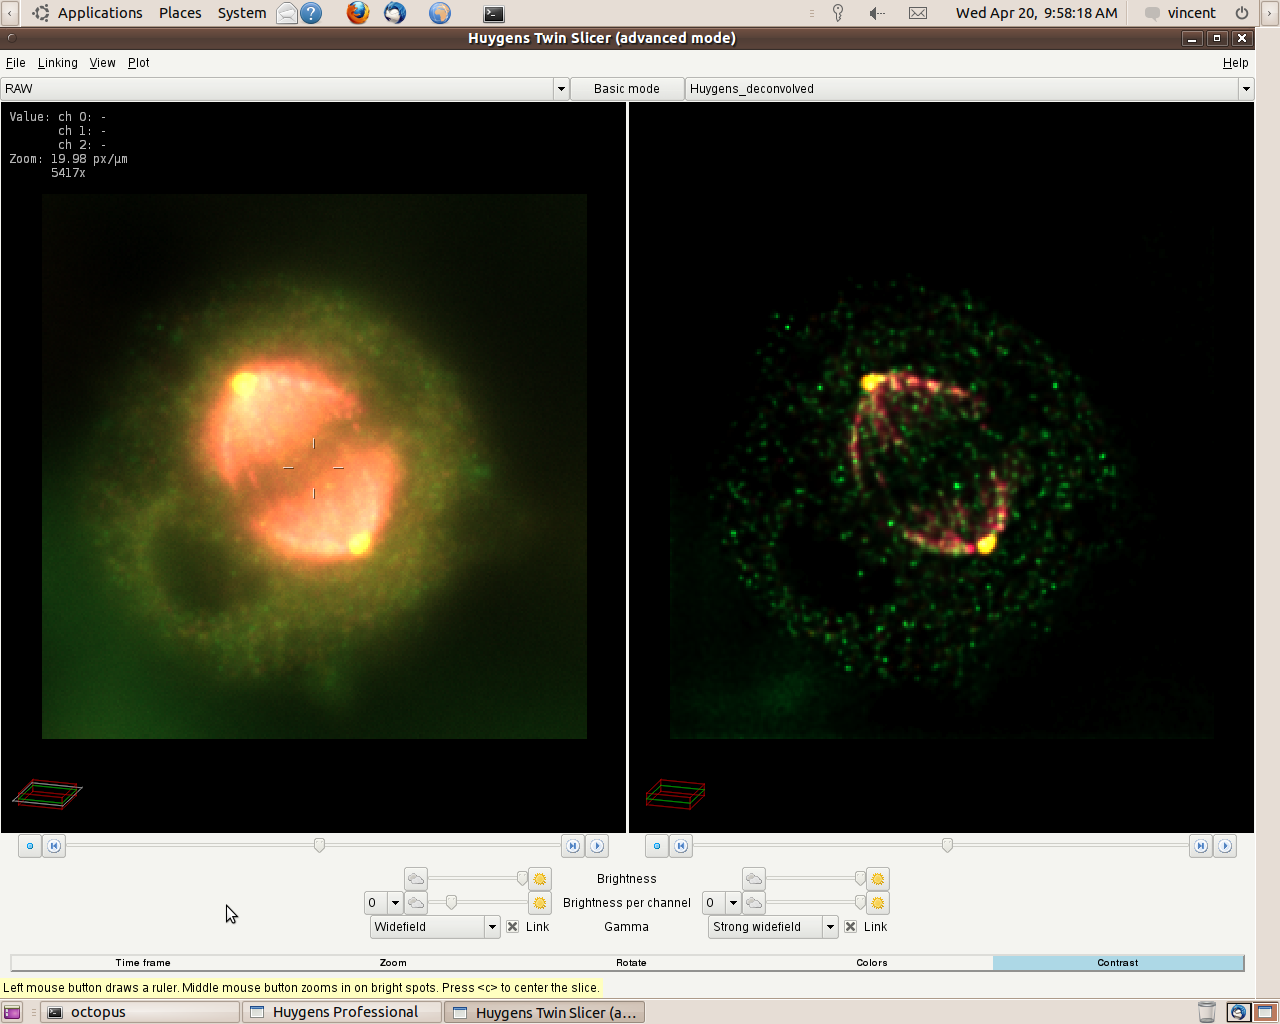Open the Huygens_deconvolved image dropdown
Image resolution: width=1280 pixels, height=1024 pixels.
pyautogui.click(x=1246, y=89)
